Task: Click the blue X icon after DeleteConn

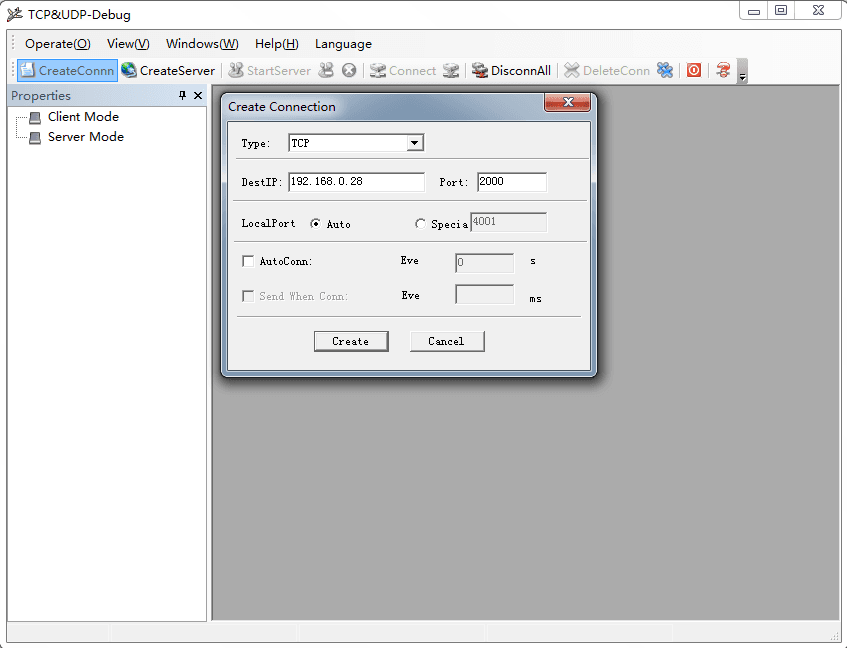Action: (x=665, y=70)
